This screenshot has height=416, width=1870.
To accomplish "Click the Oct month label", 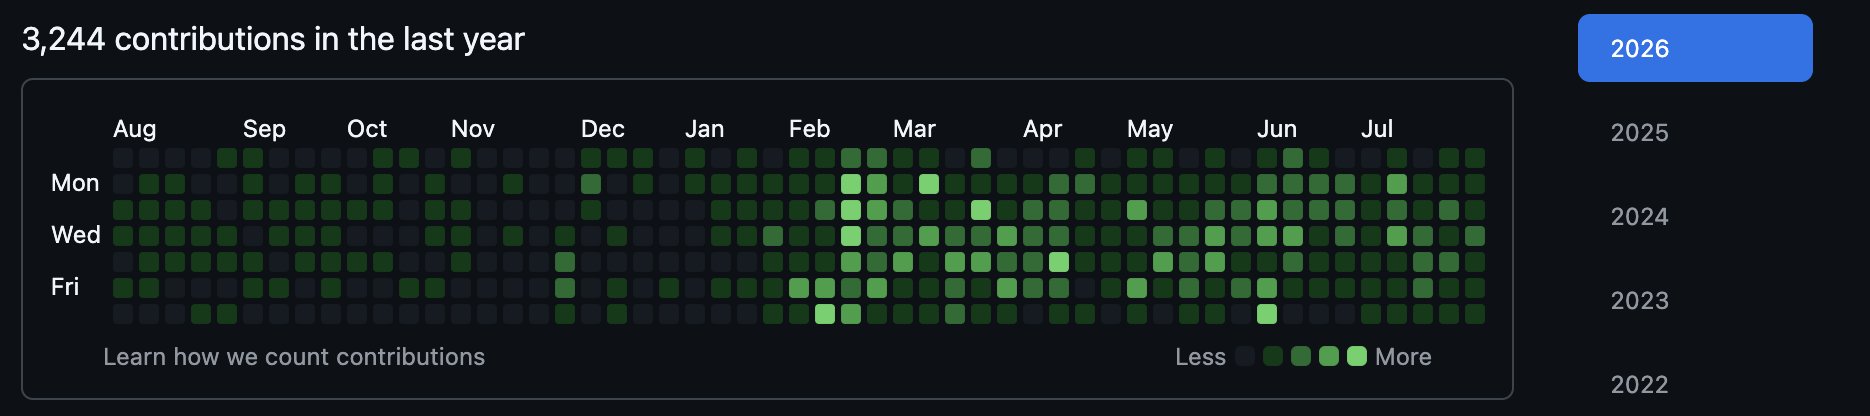I will (x=367, y=129).
